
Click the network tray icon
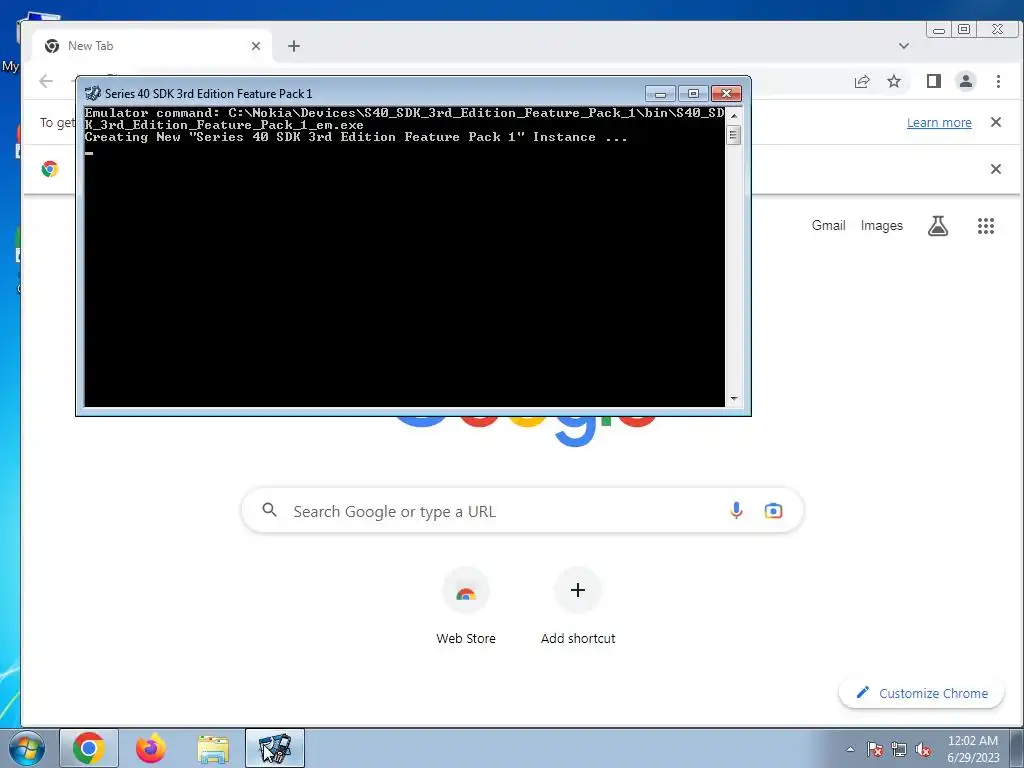pyautogui.click(x=899, y=749)
